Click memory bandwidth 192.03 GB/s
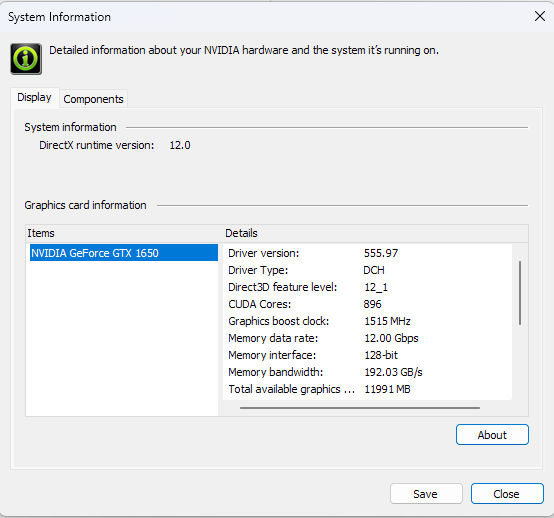The width and height of the screenshot is (554, 518). 393,372
